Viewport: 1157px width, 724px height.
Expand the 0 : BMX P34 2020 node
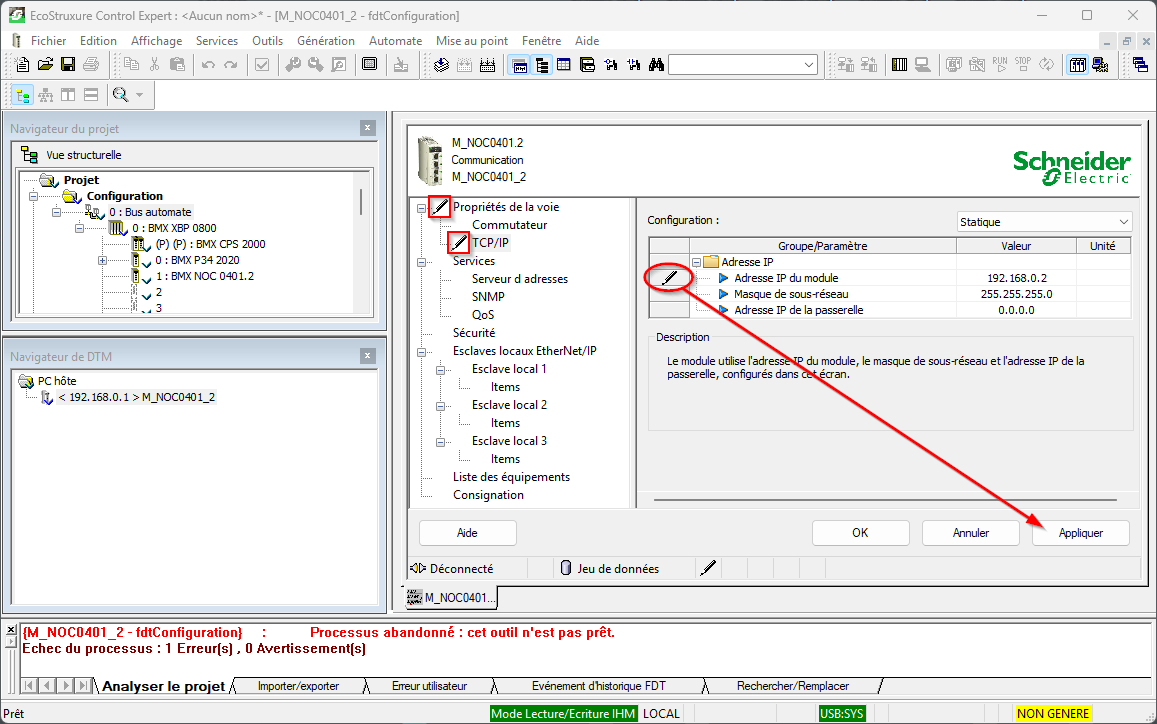[x=103, y=261]
